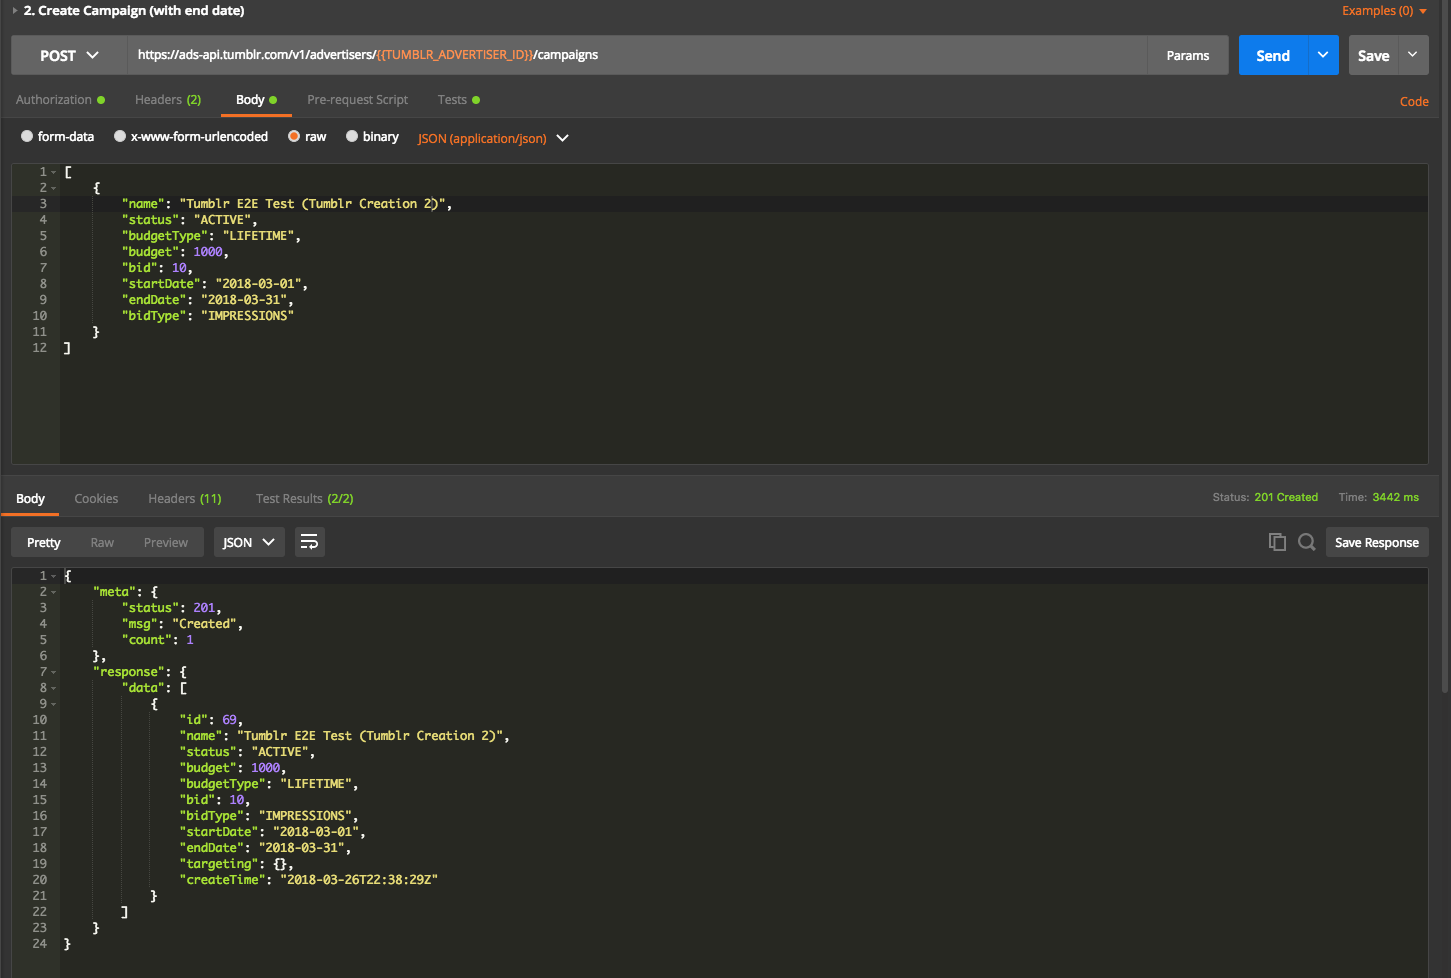The width and height of the screenshot is (1451, 978).
Task: Fold request body line 2 object
Action: [54, 188]
